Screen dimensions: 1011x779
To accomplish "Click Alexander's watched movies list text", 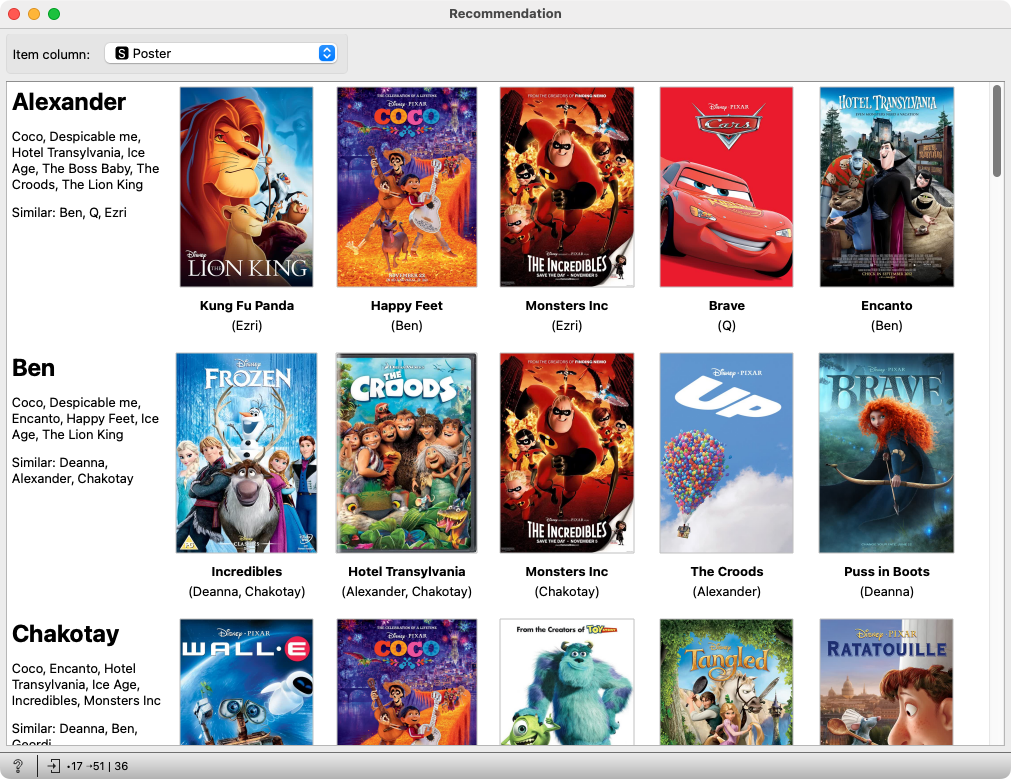I will [x=85, y=161].
